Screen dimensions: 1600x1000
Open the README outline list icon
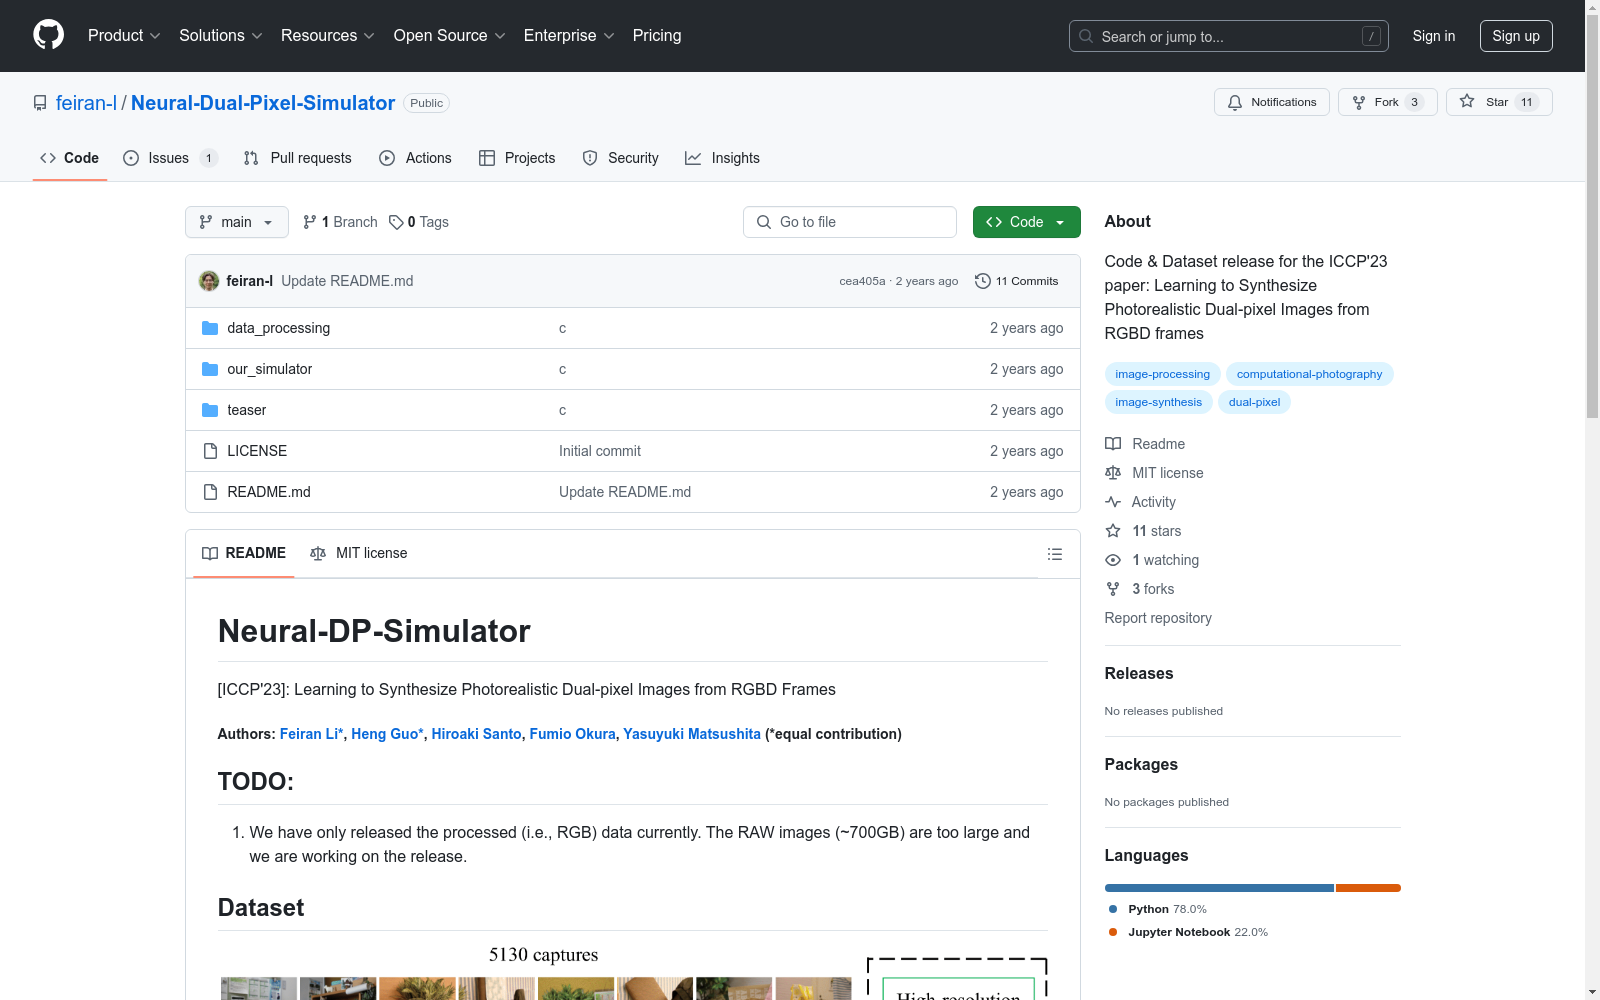[1054, 554]
